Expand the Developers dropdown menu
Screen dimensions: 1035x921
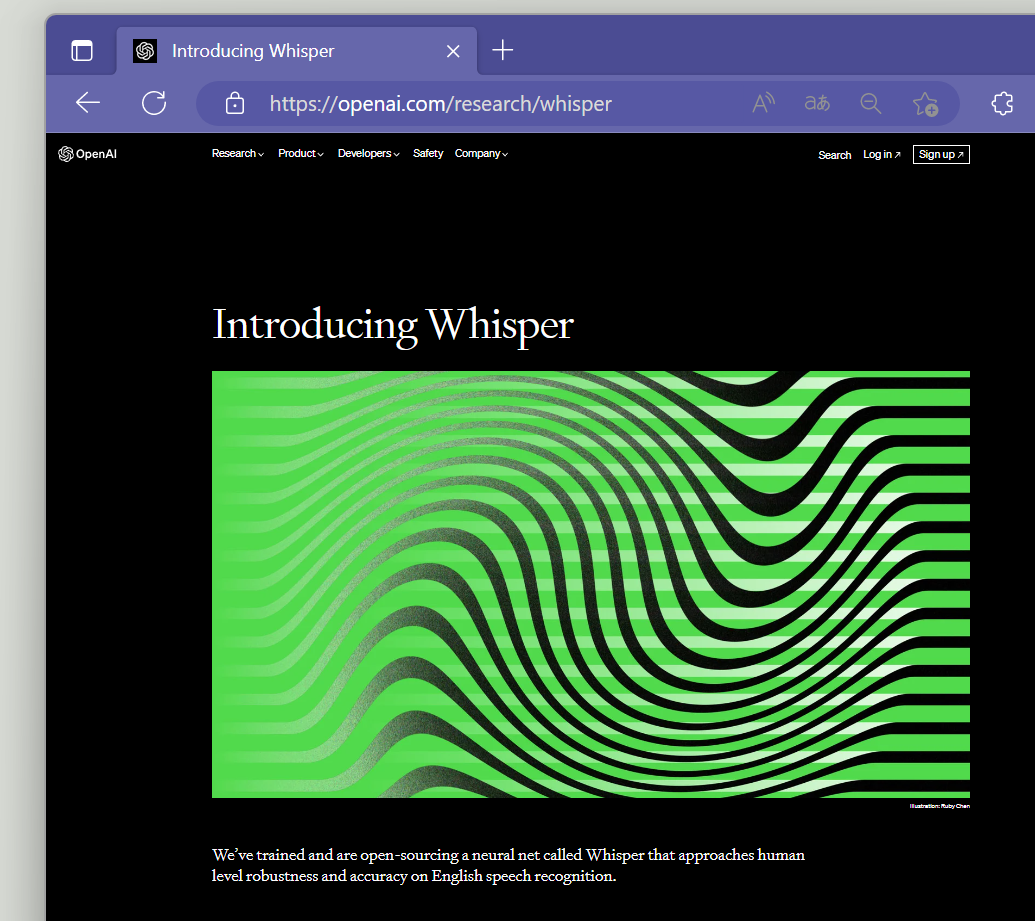coord(369,153)
